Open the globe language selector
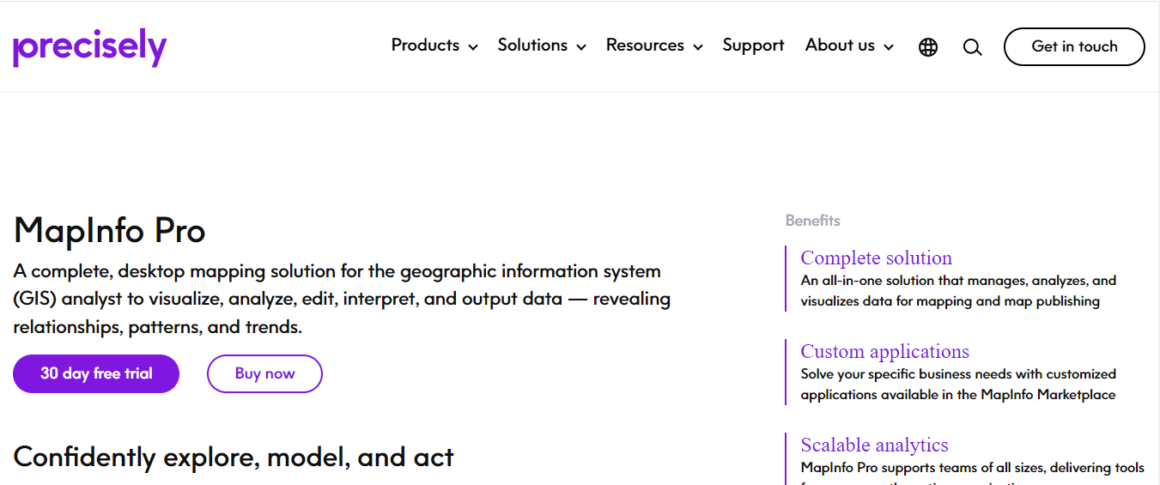1160x485 pixels. point(928,47)
